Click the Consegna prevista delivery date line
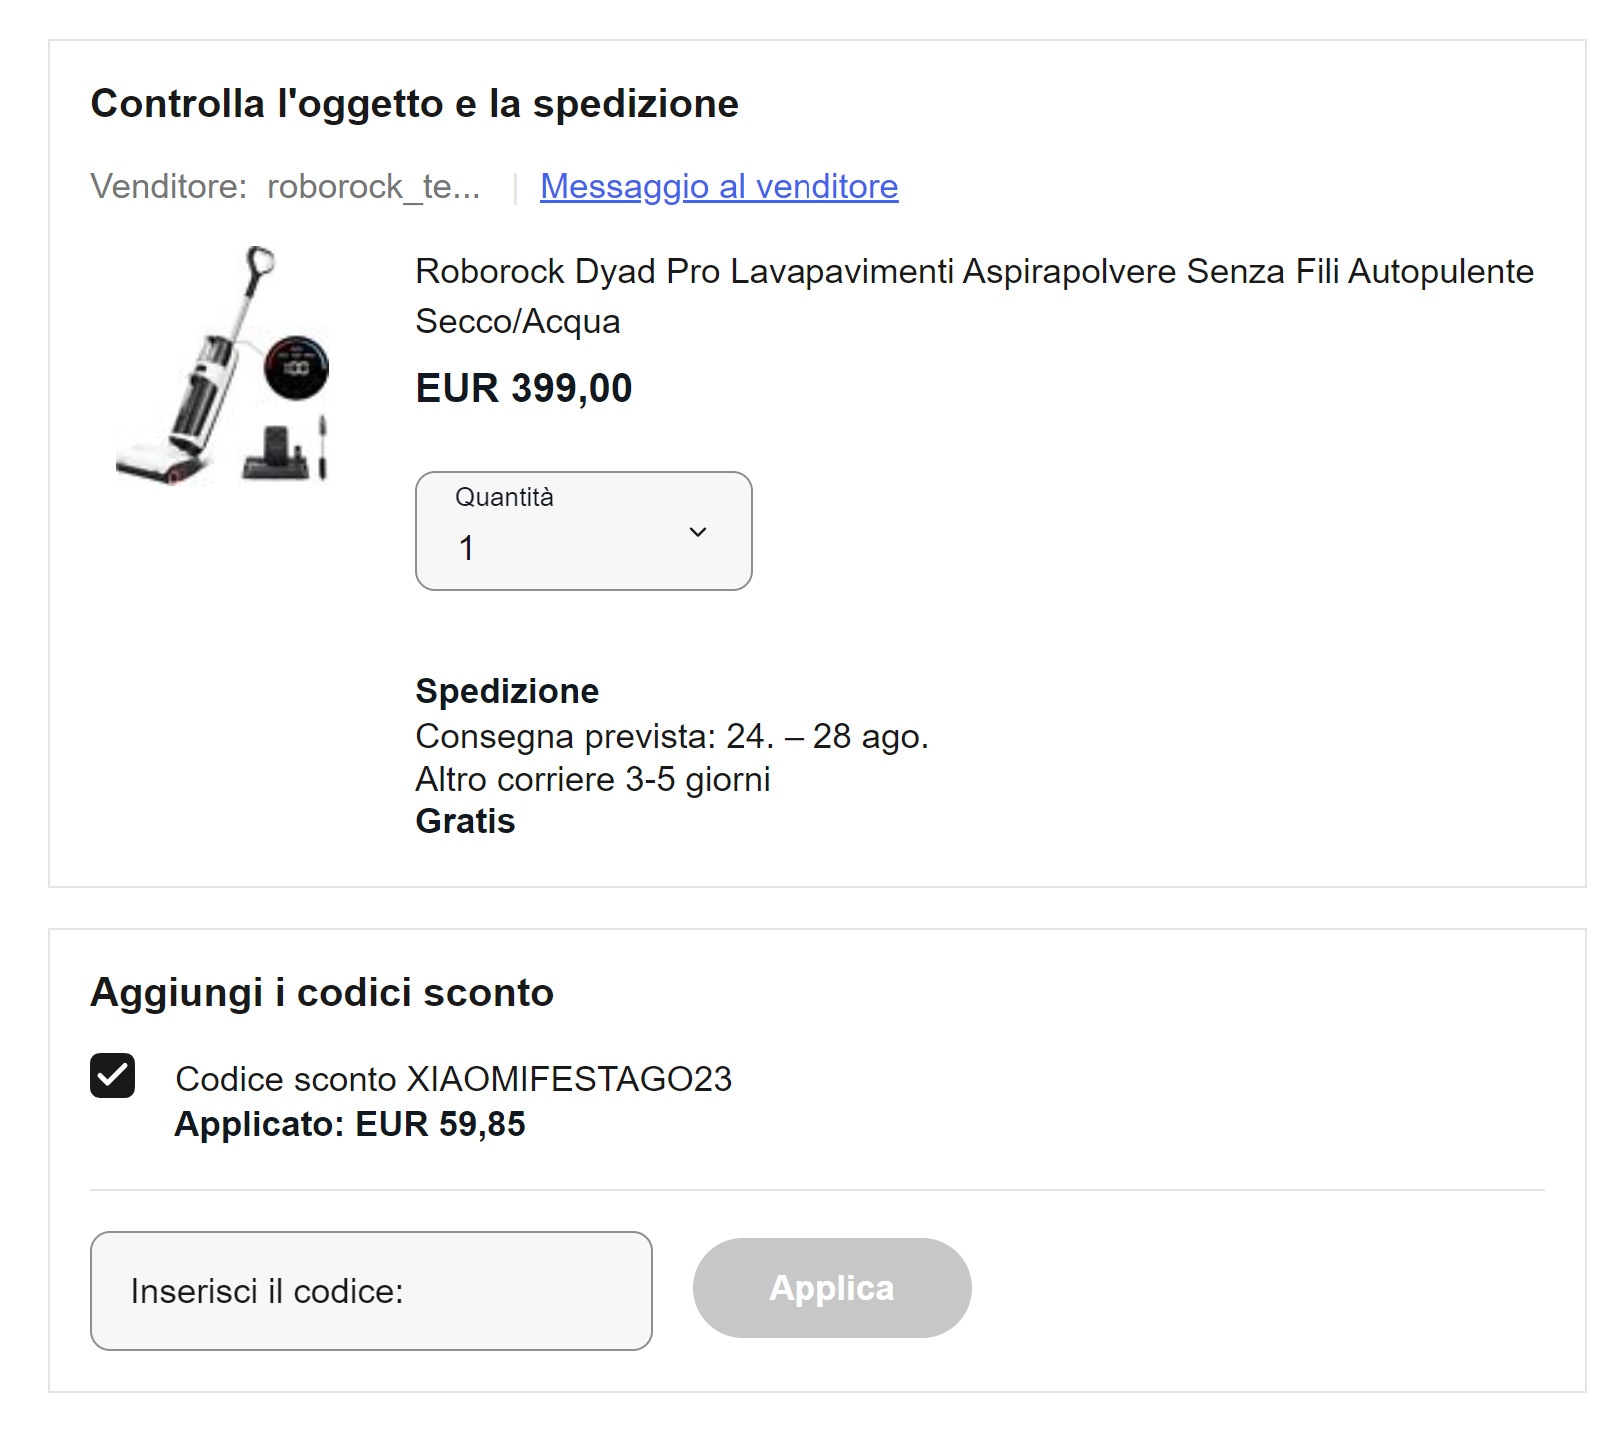This screenshot has height=1430, width=1620. (672, 736)
